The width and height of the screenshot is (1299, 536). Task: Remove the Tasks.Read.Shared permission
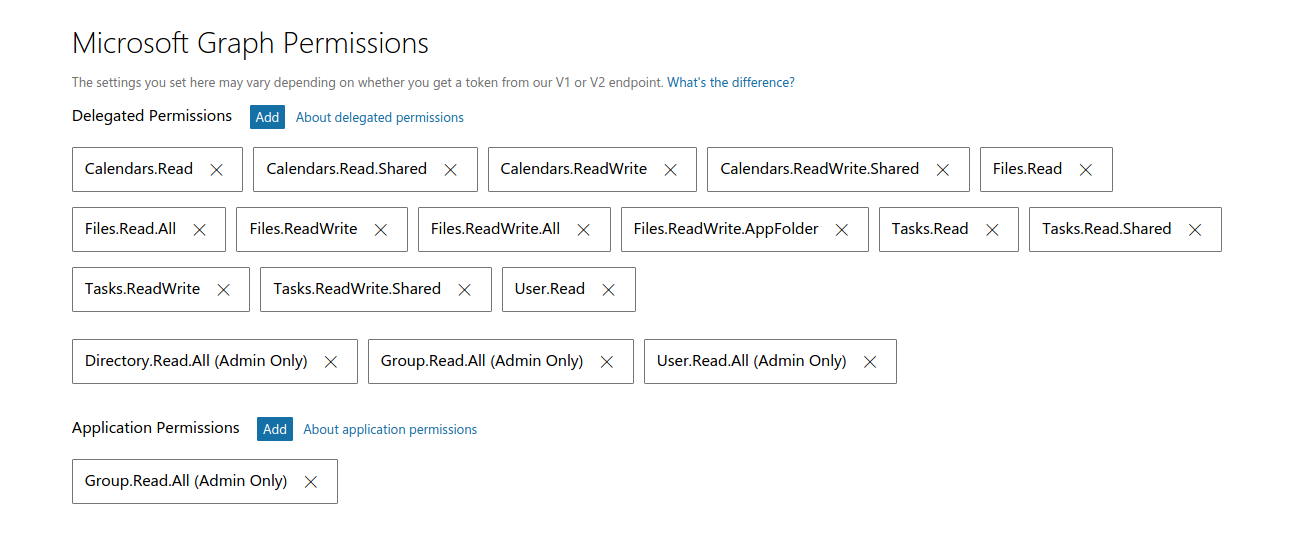[x=1194, y=230]
